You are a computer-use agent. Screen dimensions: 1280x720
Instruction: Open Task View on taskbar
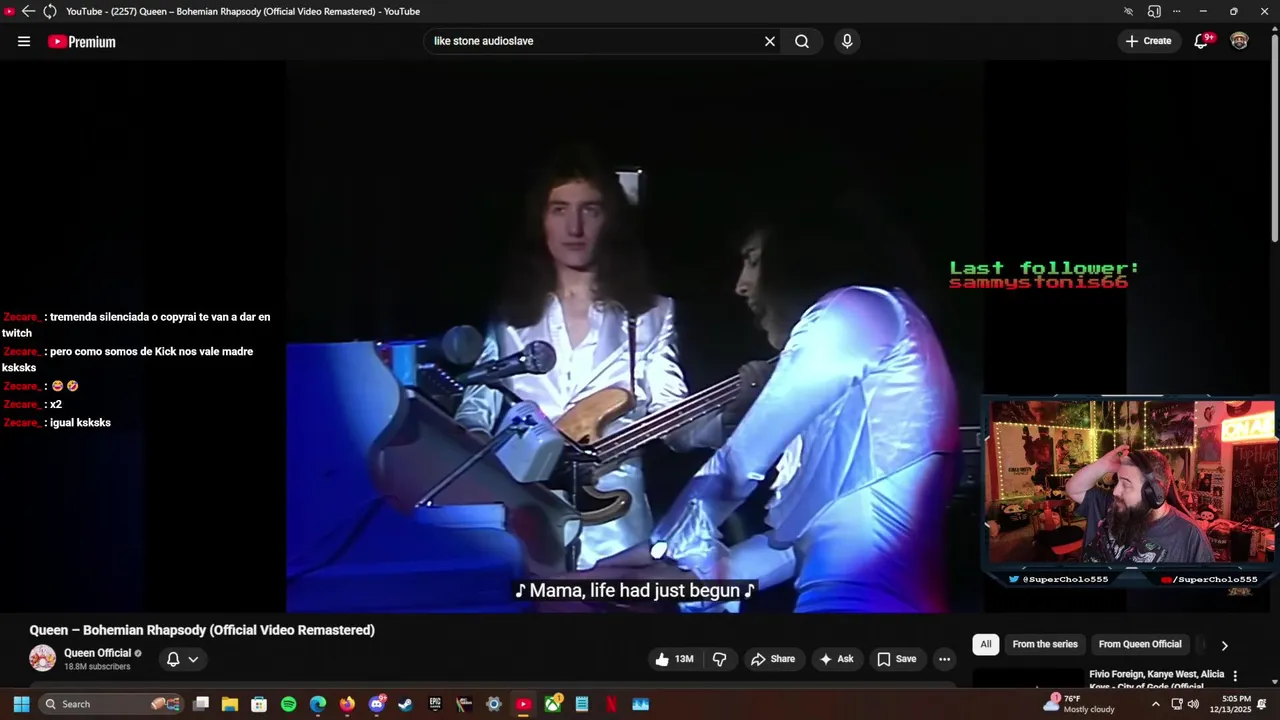tap(201, 704)
